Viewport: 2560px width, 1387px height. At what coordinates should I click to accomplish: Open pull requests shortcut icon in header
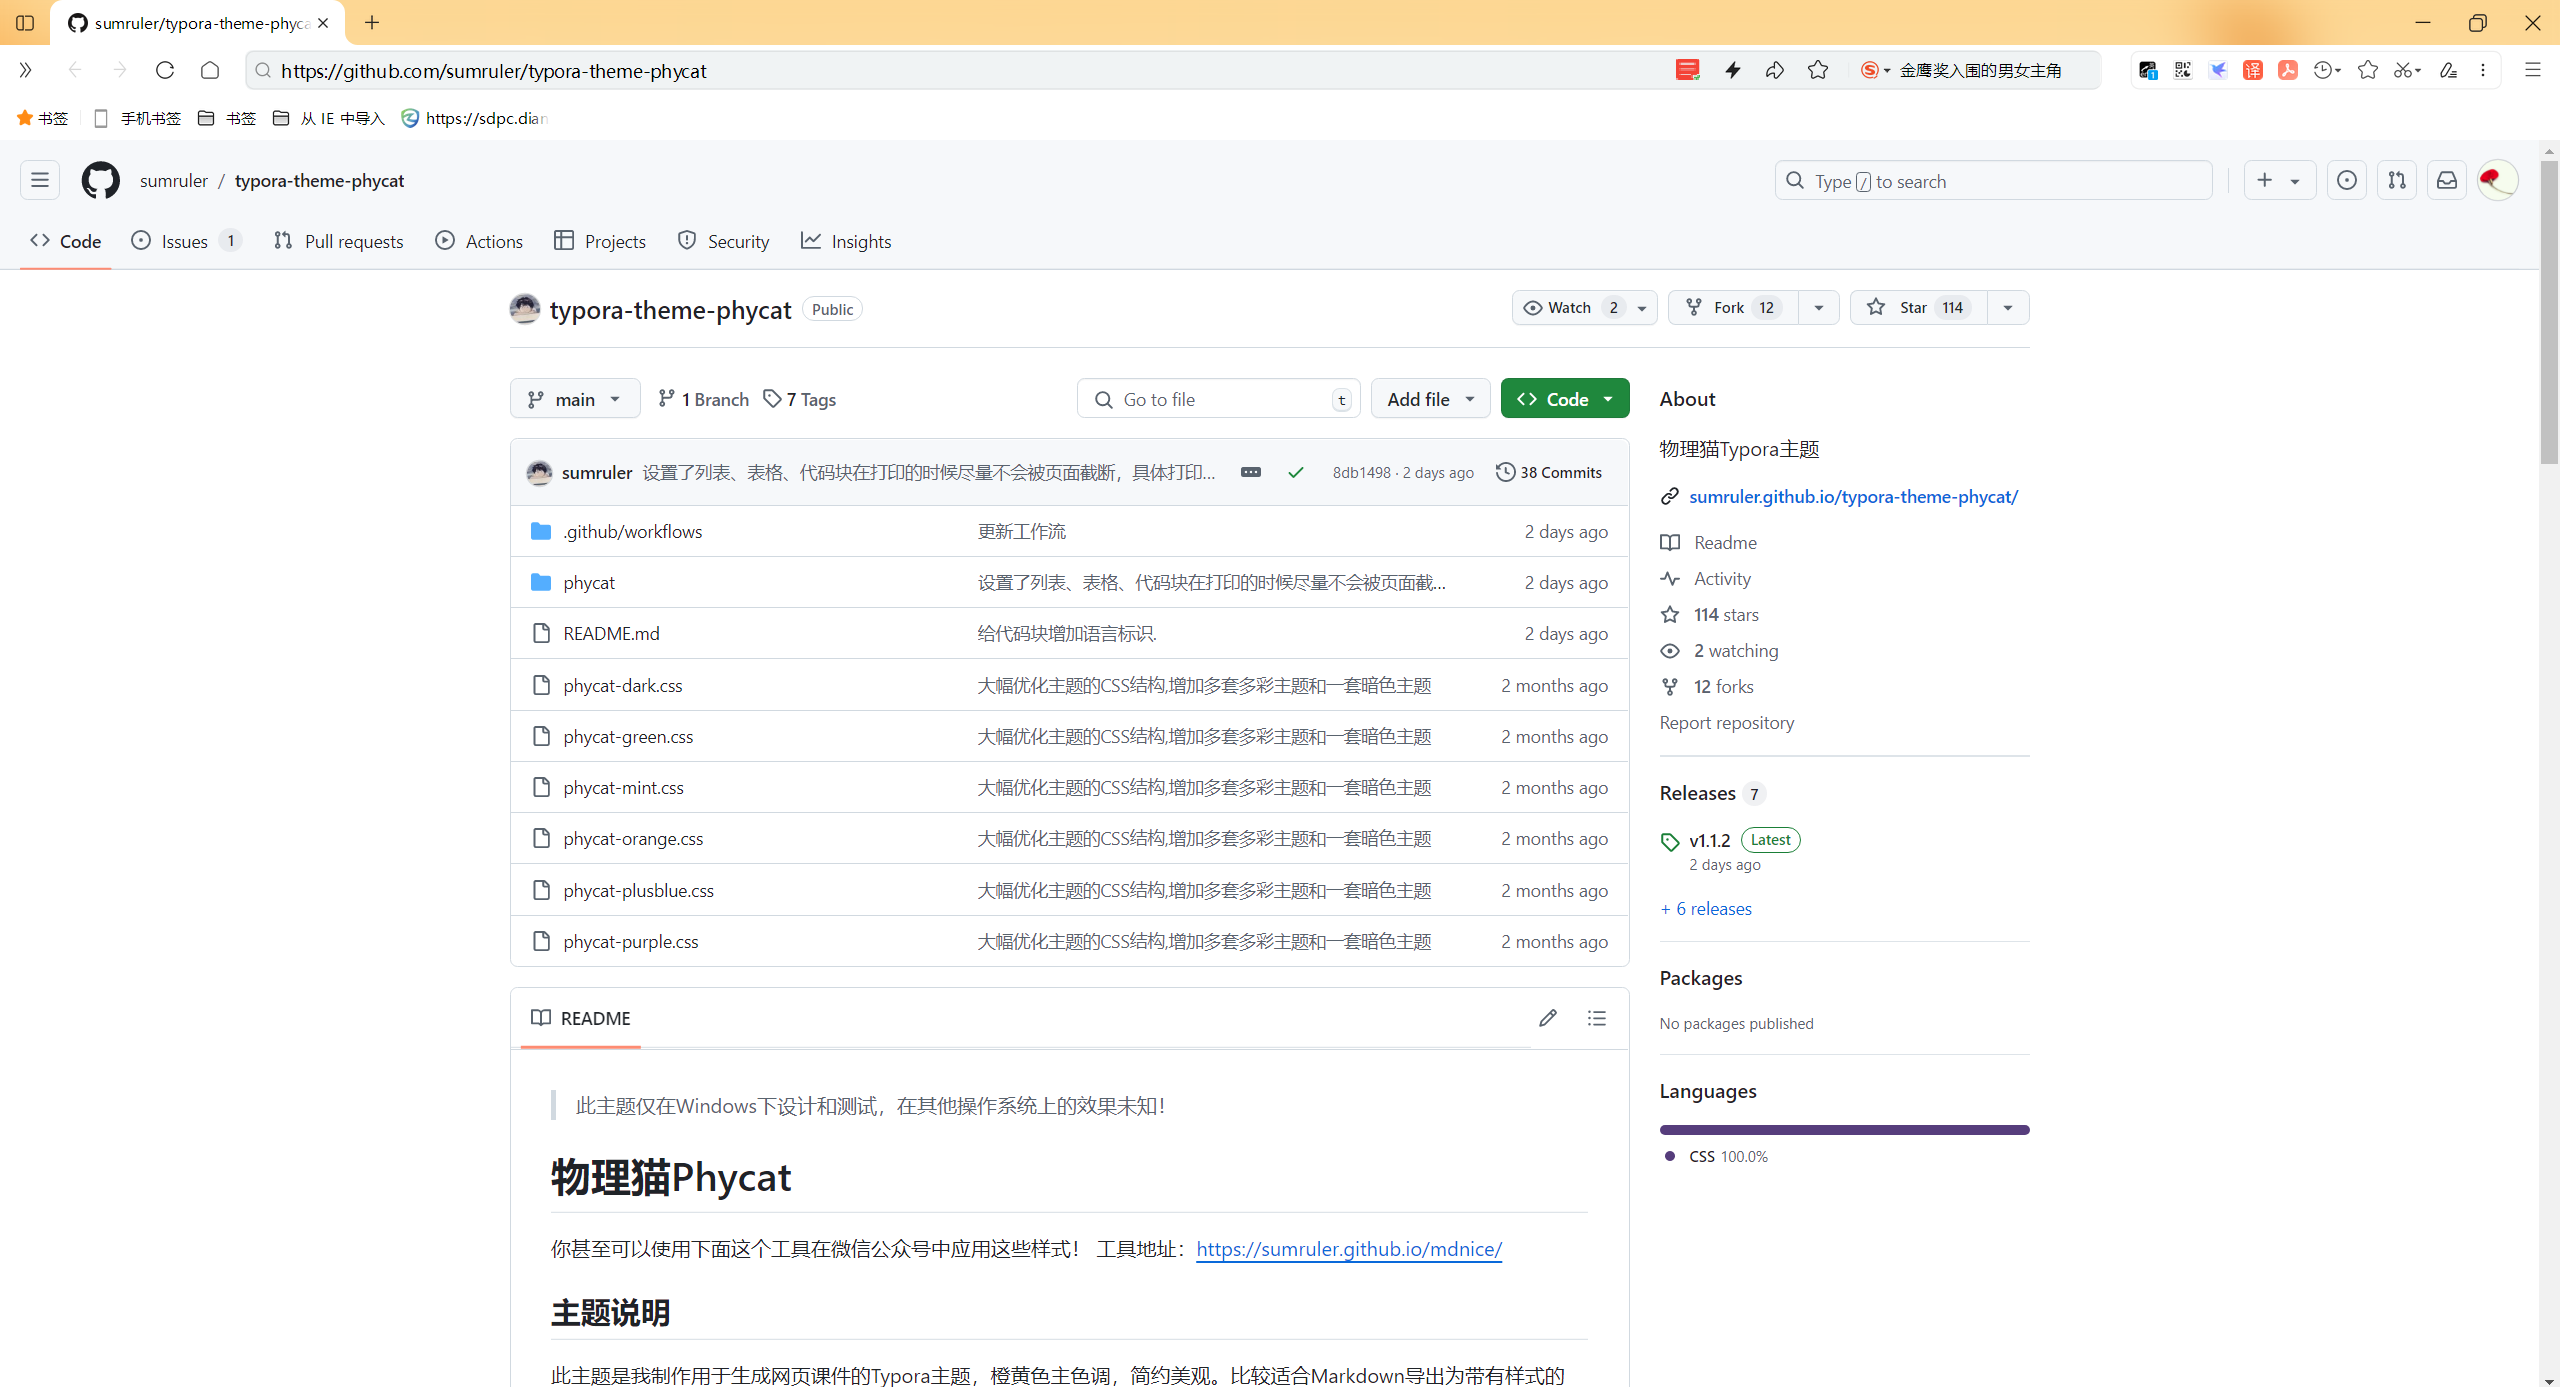(x=2397, y=181)
